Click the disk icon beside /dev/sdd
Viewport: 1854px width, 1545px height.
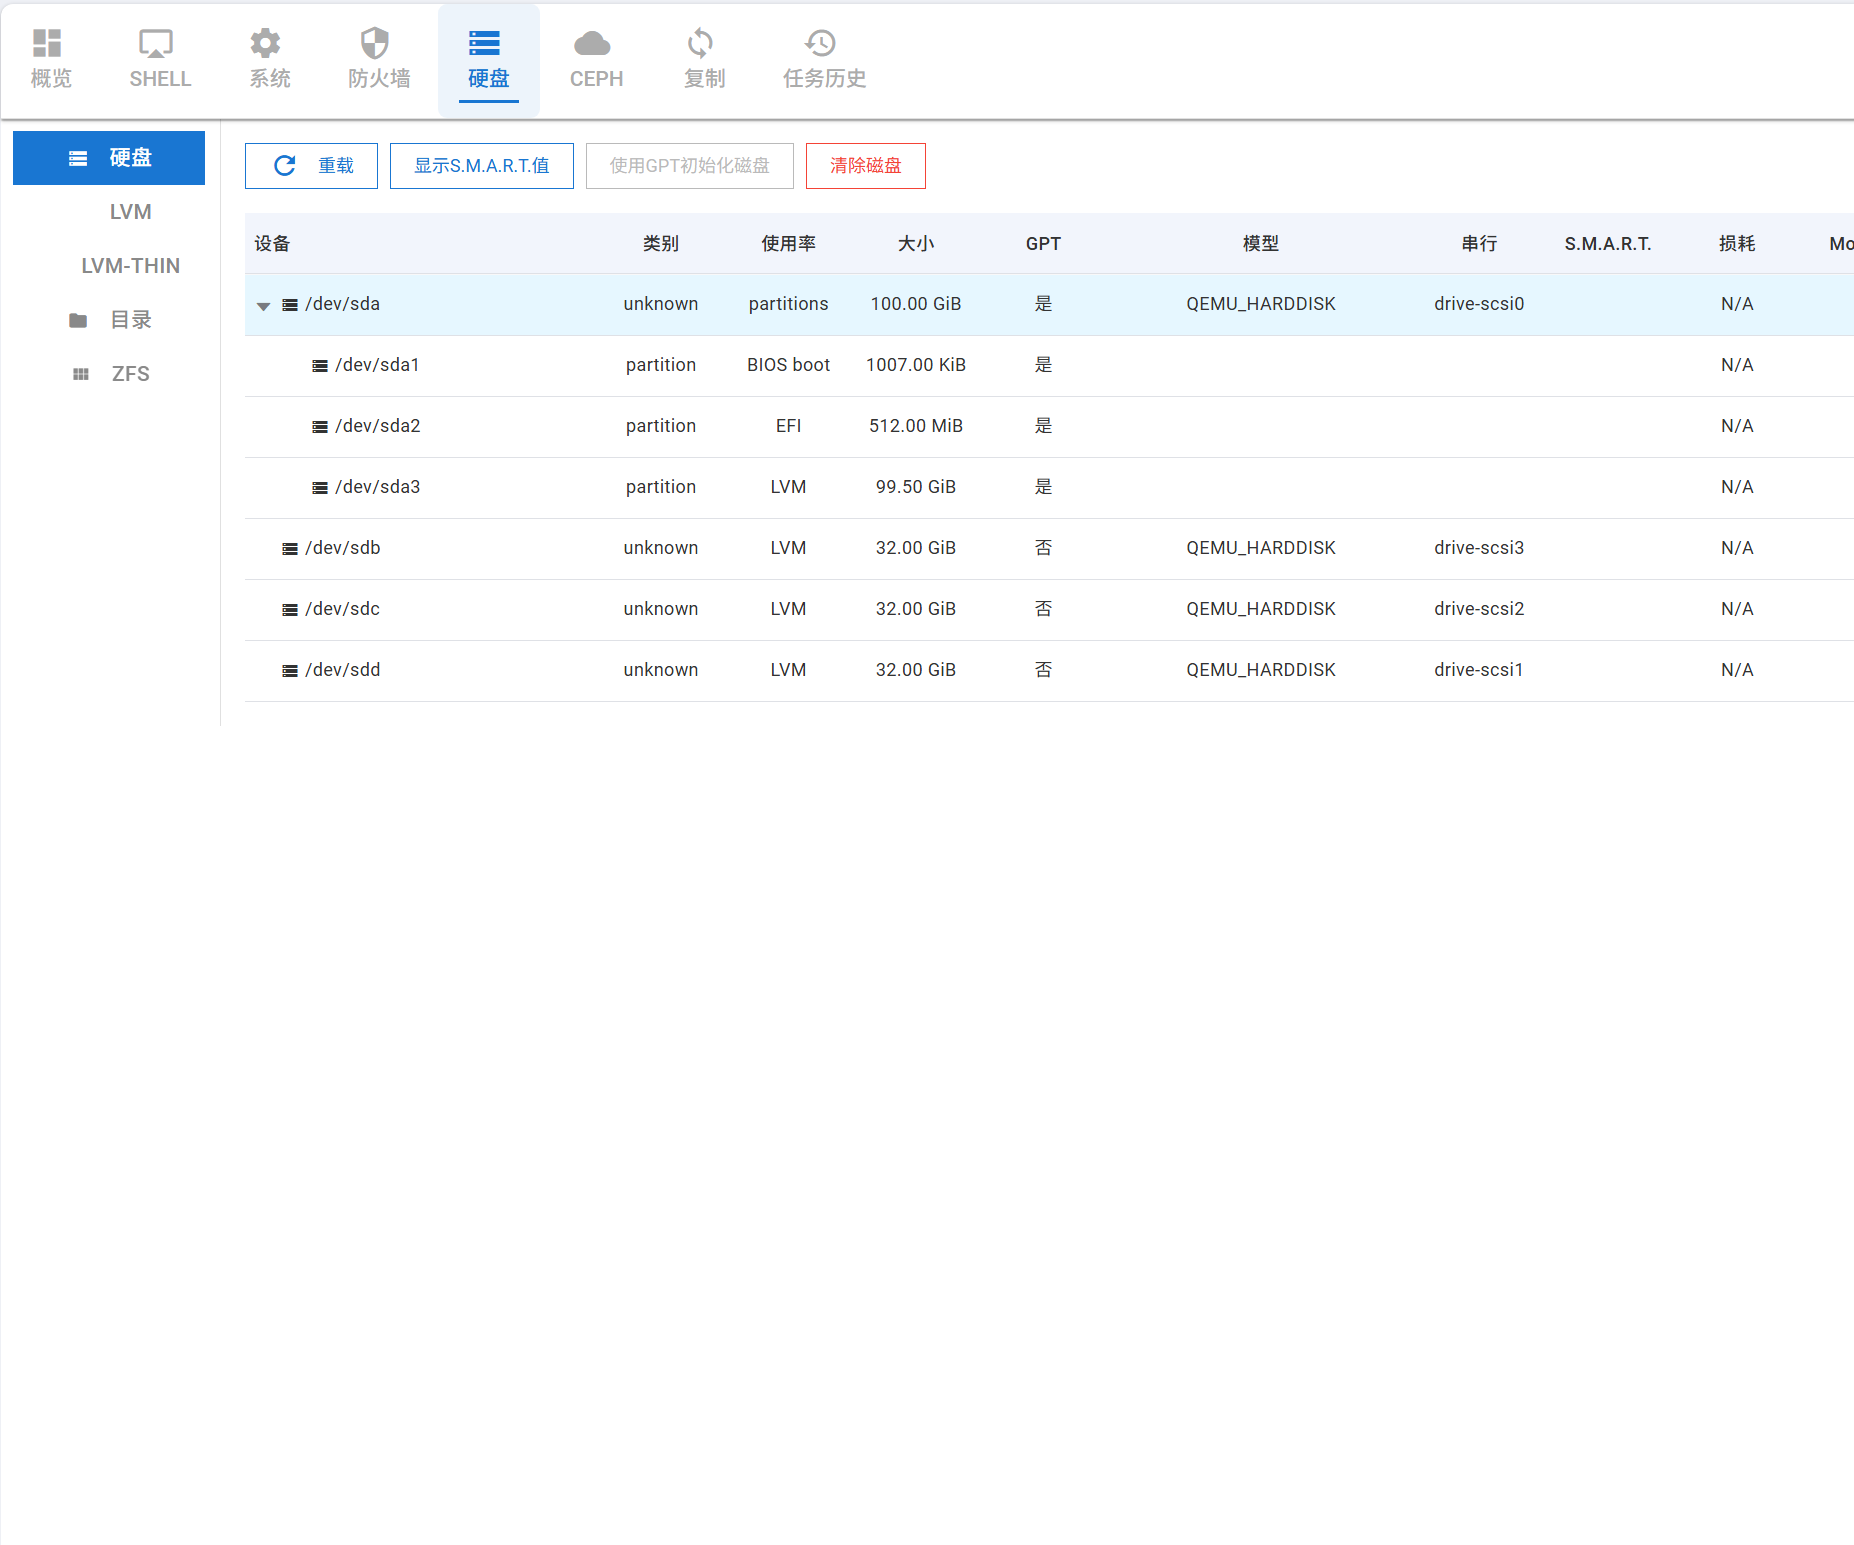click(290, 671)
